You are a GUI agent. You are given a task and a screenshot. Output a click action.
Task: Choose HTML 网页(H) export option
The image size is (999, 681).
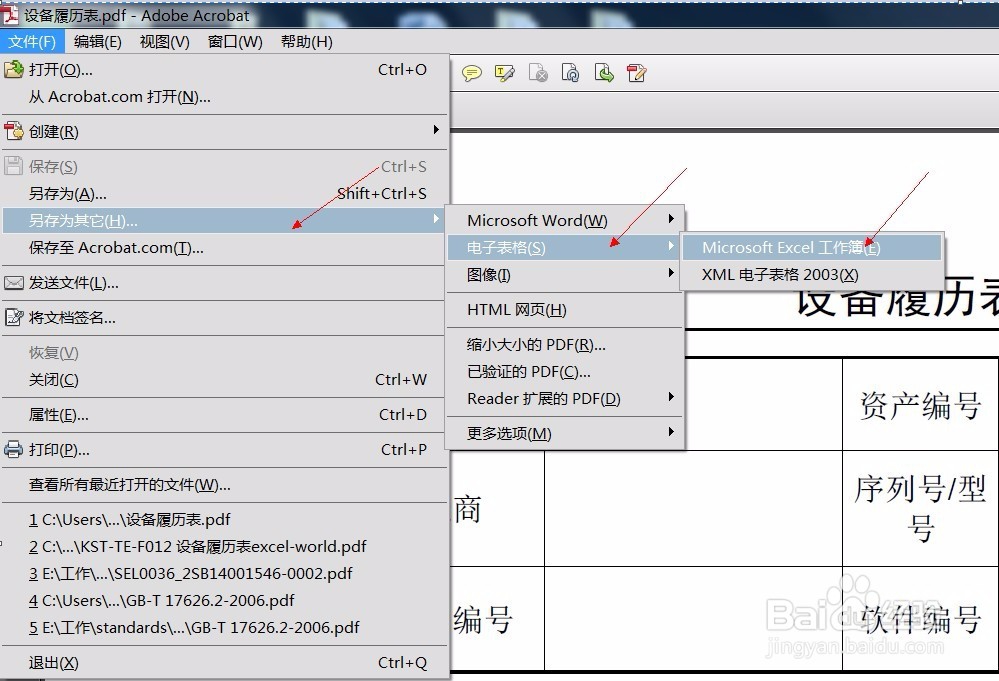click(x=565, y=310)
